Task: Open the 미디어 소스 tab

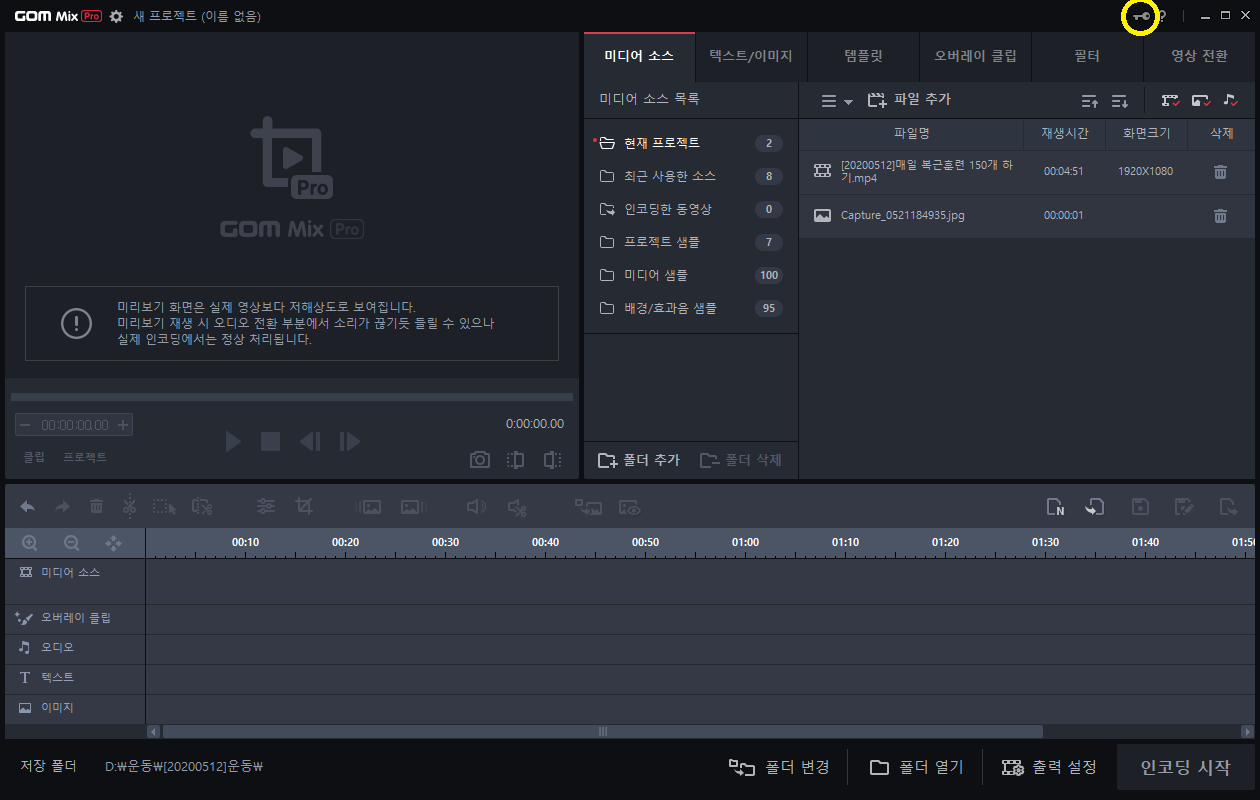Action: click(639, 56)
